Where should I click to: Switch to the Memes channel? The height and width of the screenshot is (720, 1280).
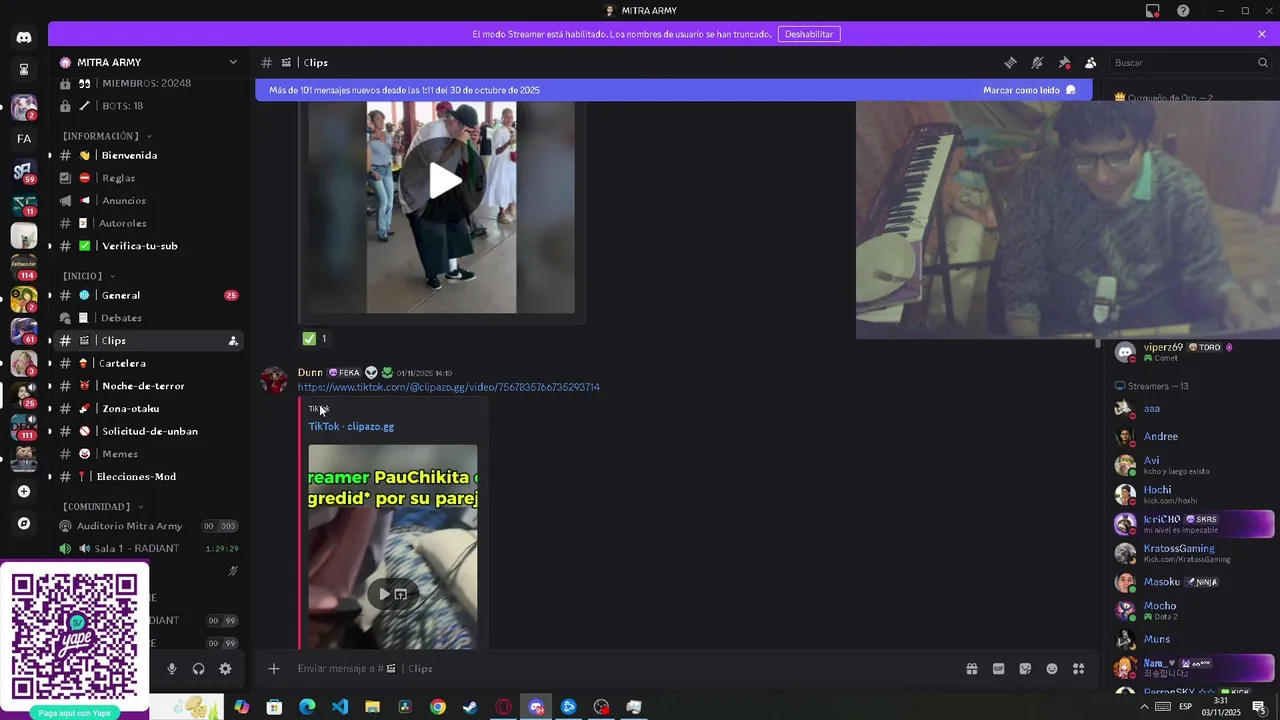click(149, 454)
